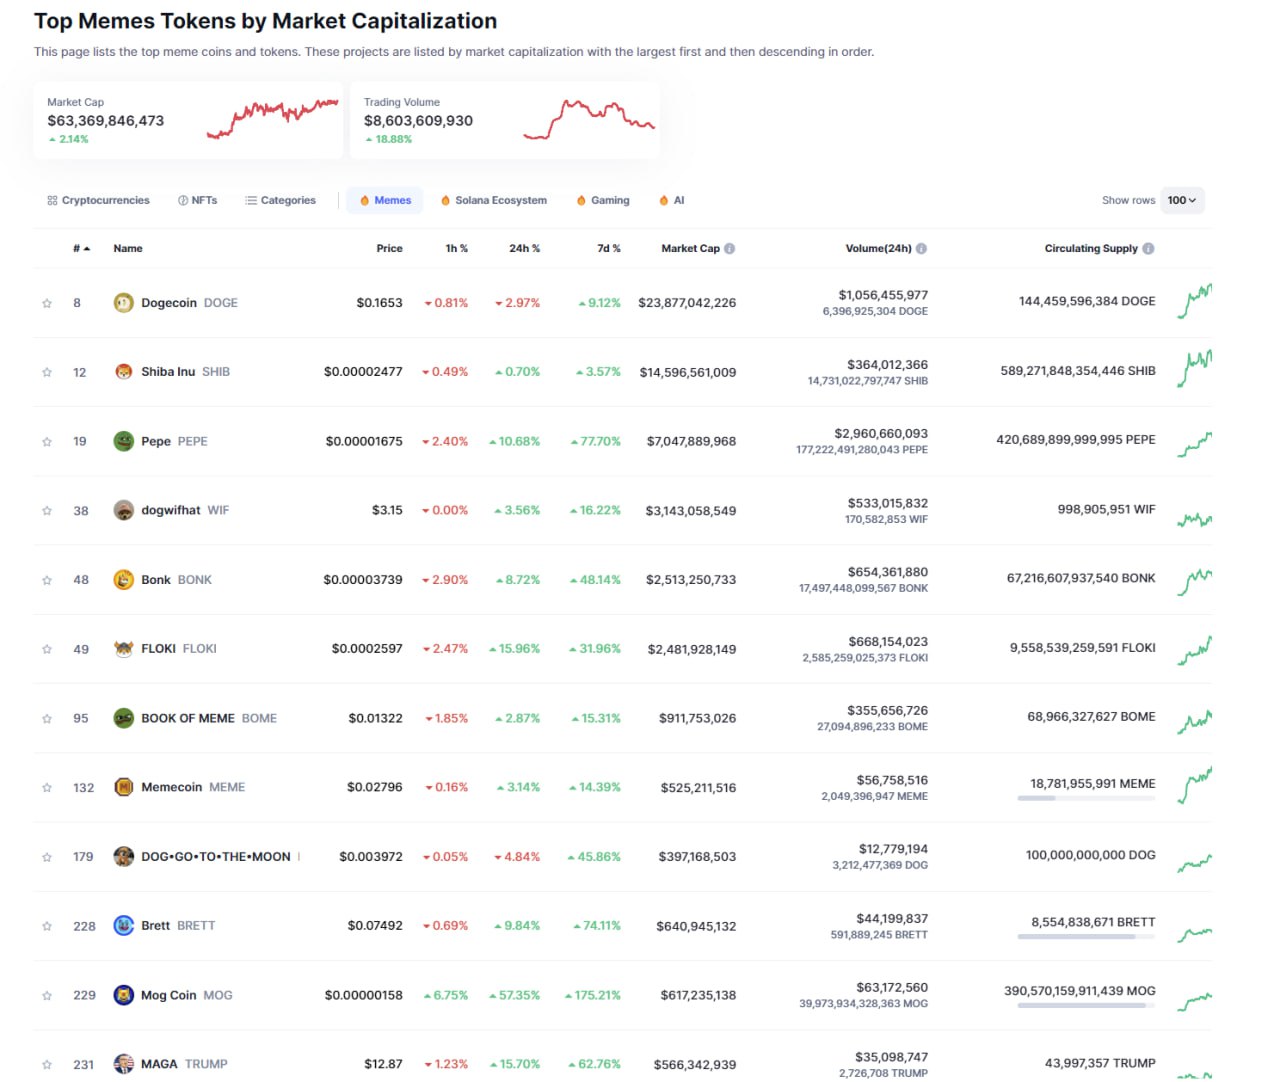Switch to the Solana Ecosystem tab

pyautogui.click(x=494, y=201)
